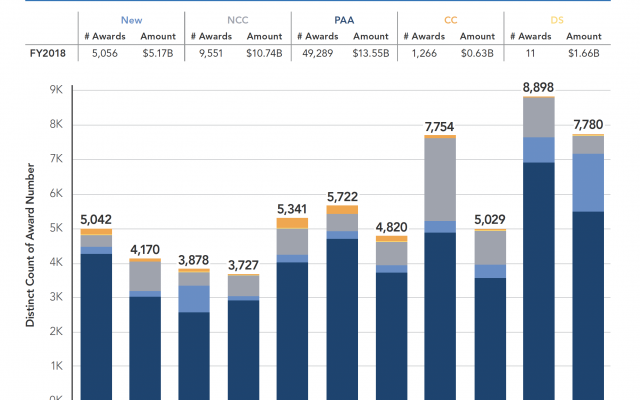The height and width of the screenshot is (400, 640).
Task: Select the NCC column group header
Action: (236, 19)
